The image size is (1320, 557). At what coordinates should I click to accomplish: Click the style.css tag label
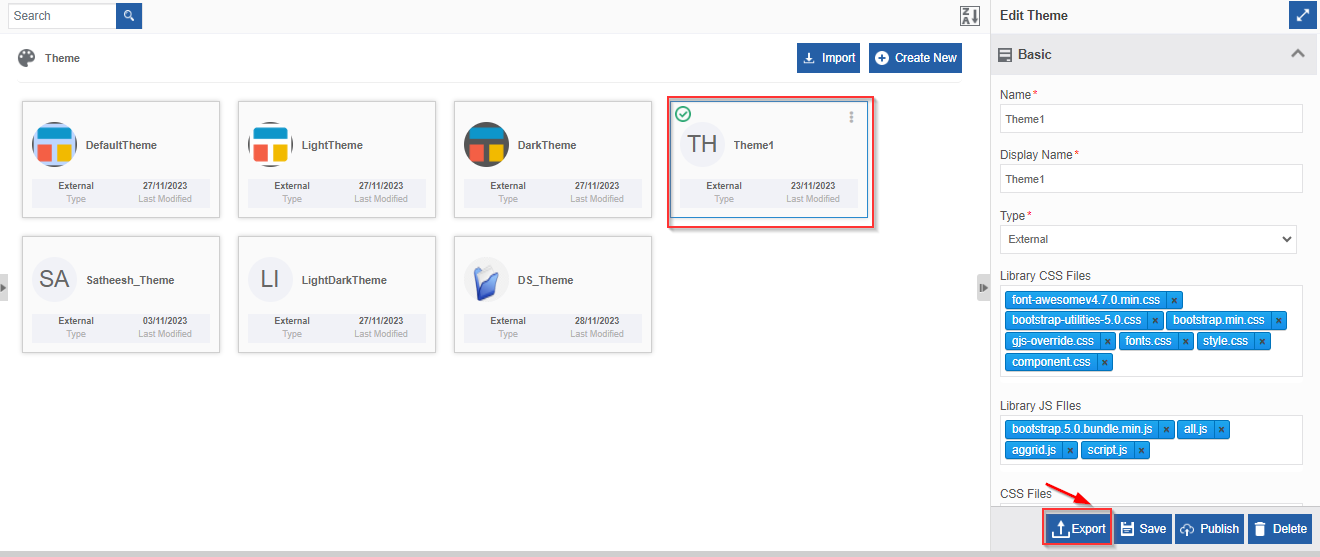click(x=1225, y=341)
